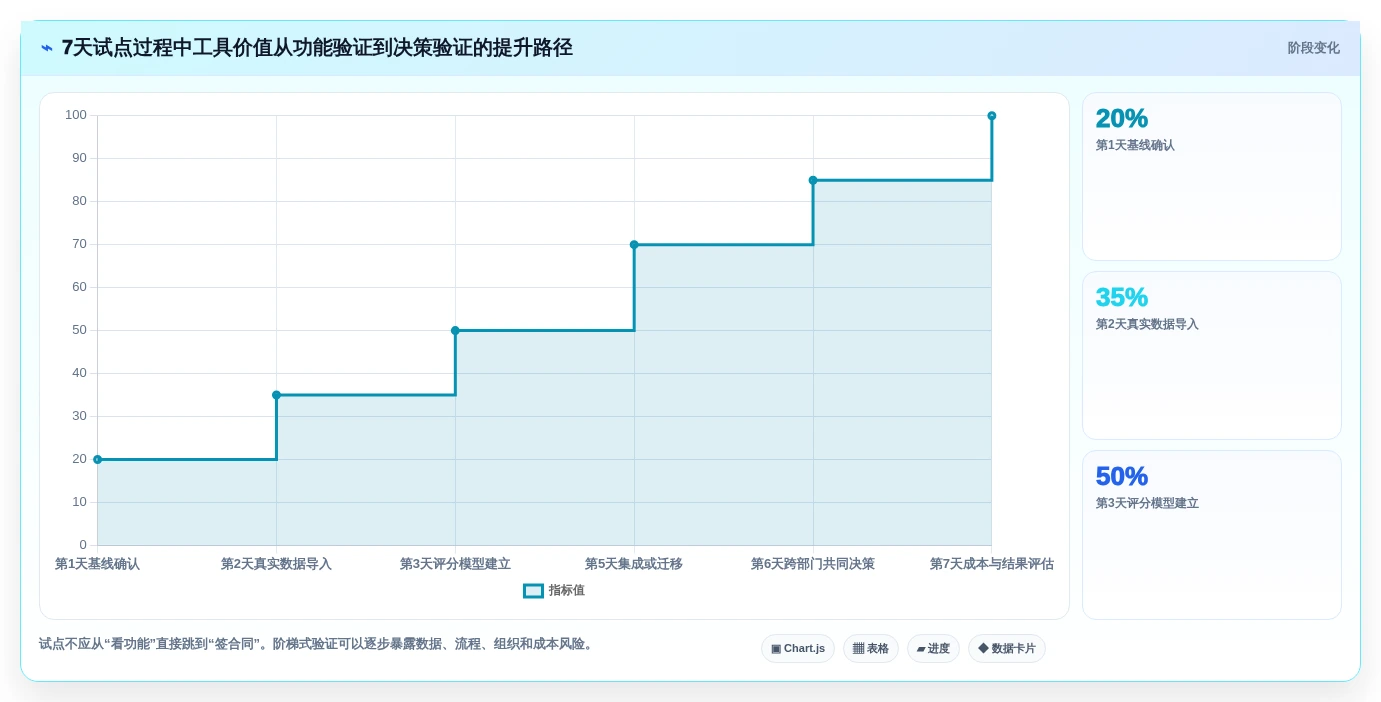Screen dimensions: 1381x702
Task: Click the y-axis value 80
Action: pos(79,201)
